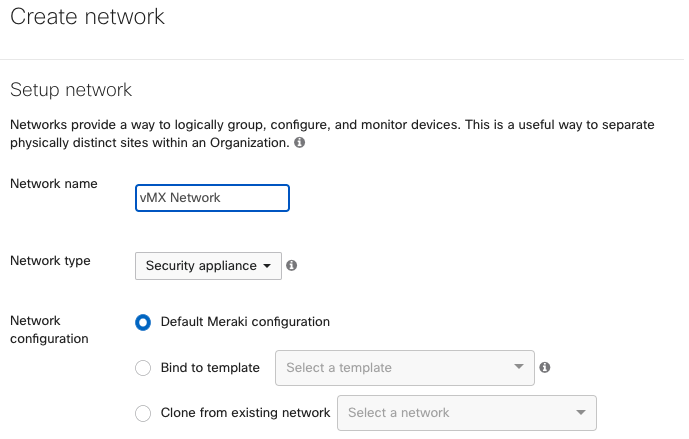689x439 pixels.
Task: Select Default Meraki configuration radio button
Action: click(x=143, y=322)
